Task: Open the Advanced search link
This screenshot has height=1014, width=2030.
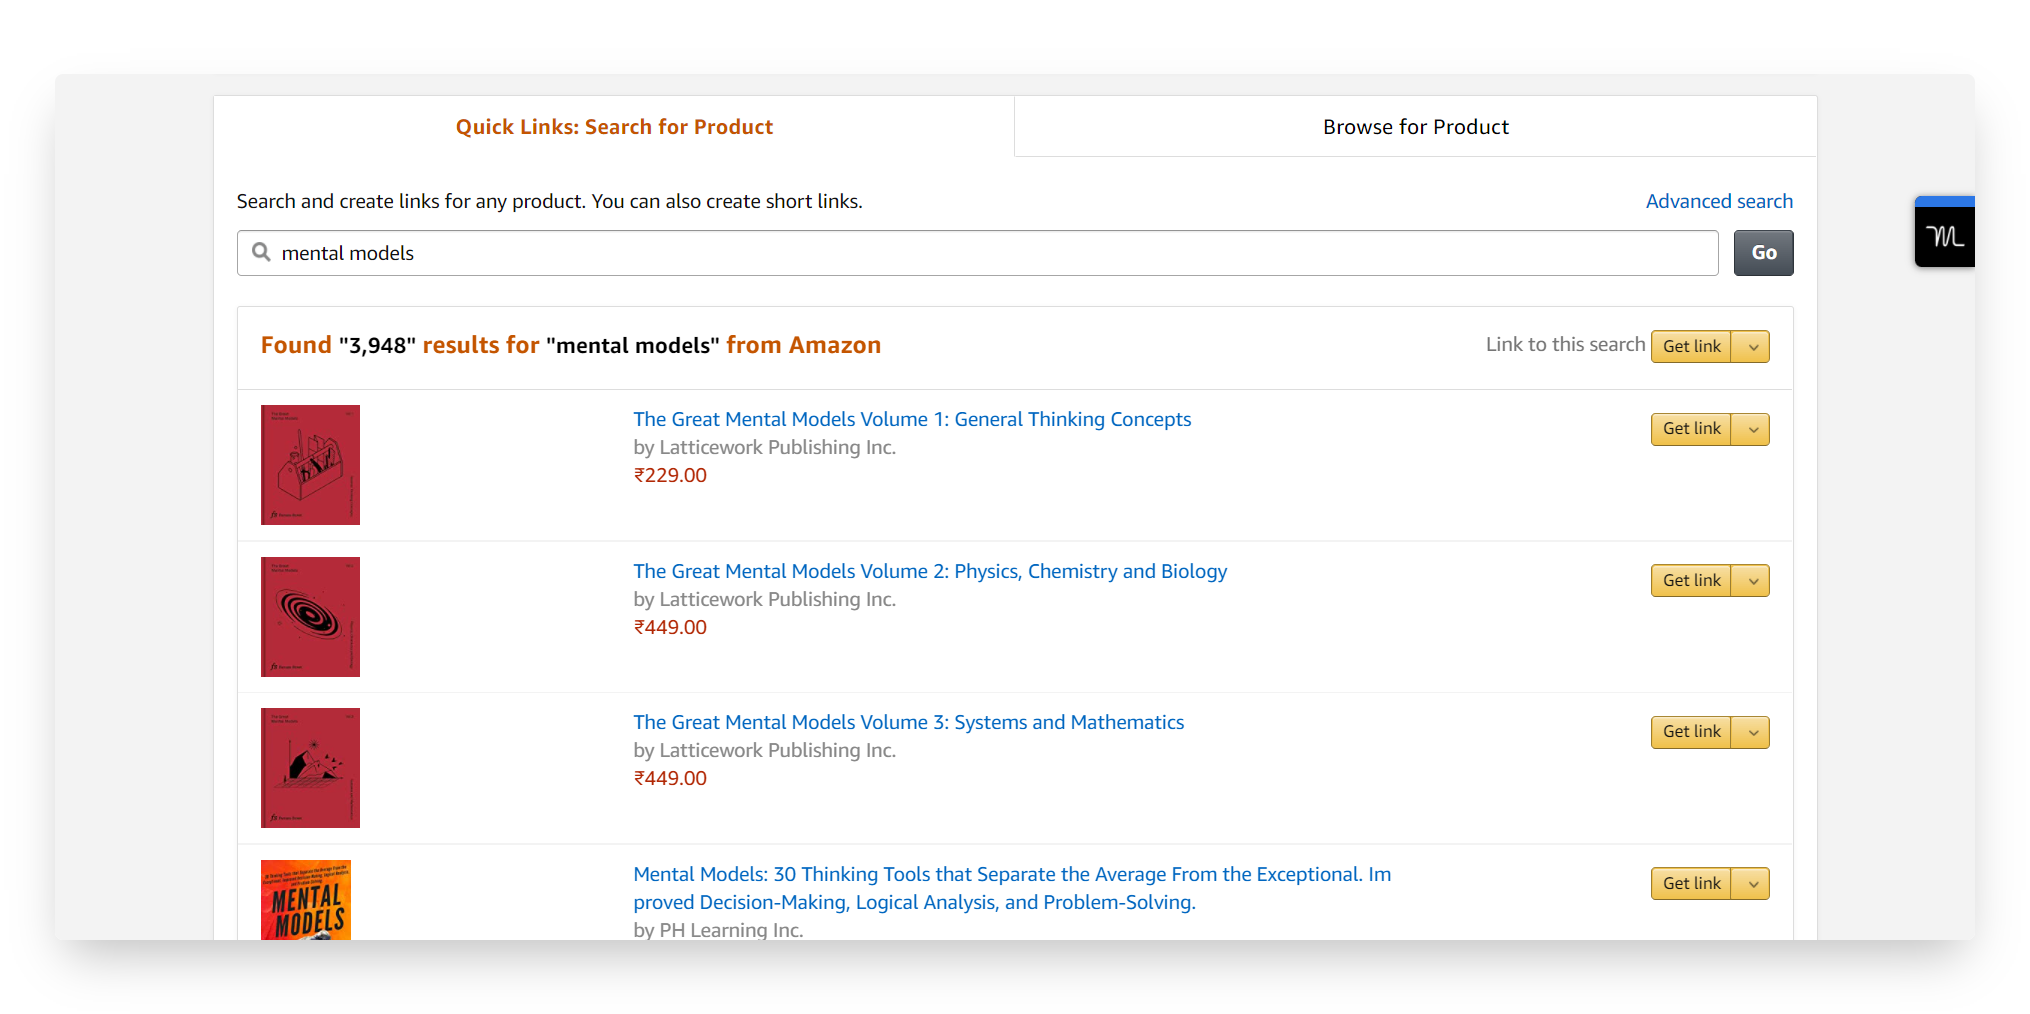Action: 1719,201
